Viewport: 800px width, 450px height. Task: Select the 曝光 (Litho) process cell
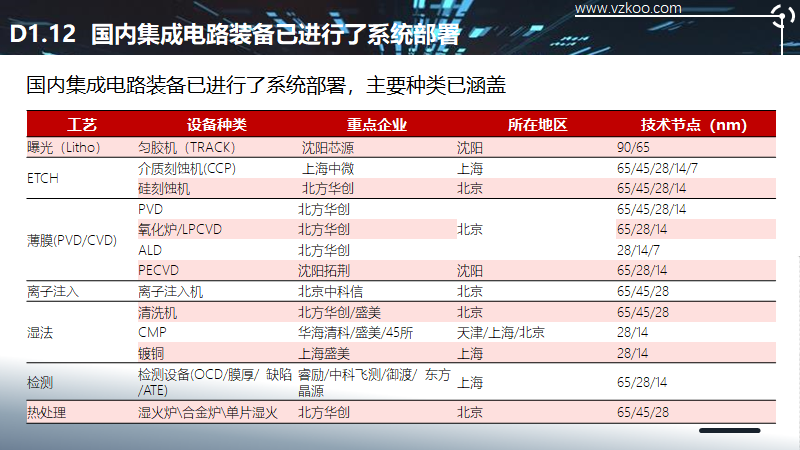[64, 147]
